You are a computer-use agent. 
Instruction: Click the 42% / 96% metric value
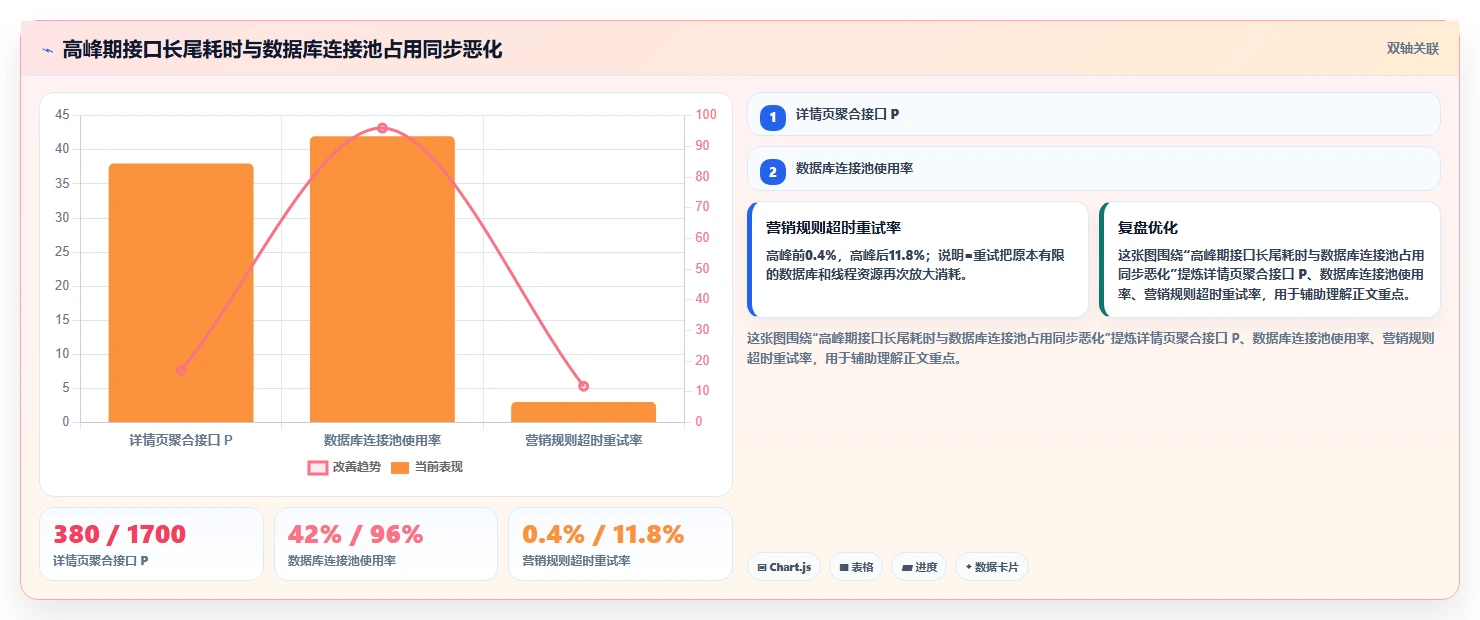pyautogui.click(x=355, y=534)
